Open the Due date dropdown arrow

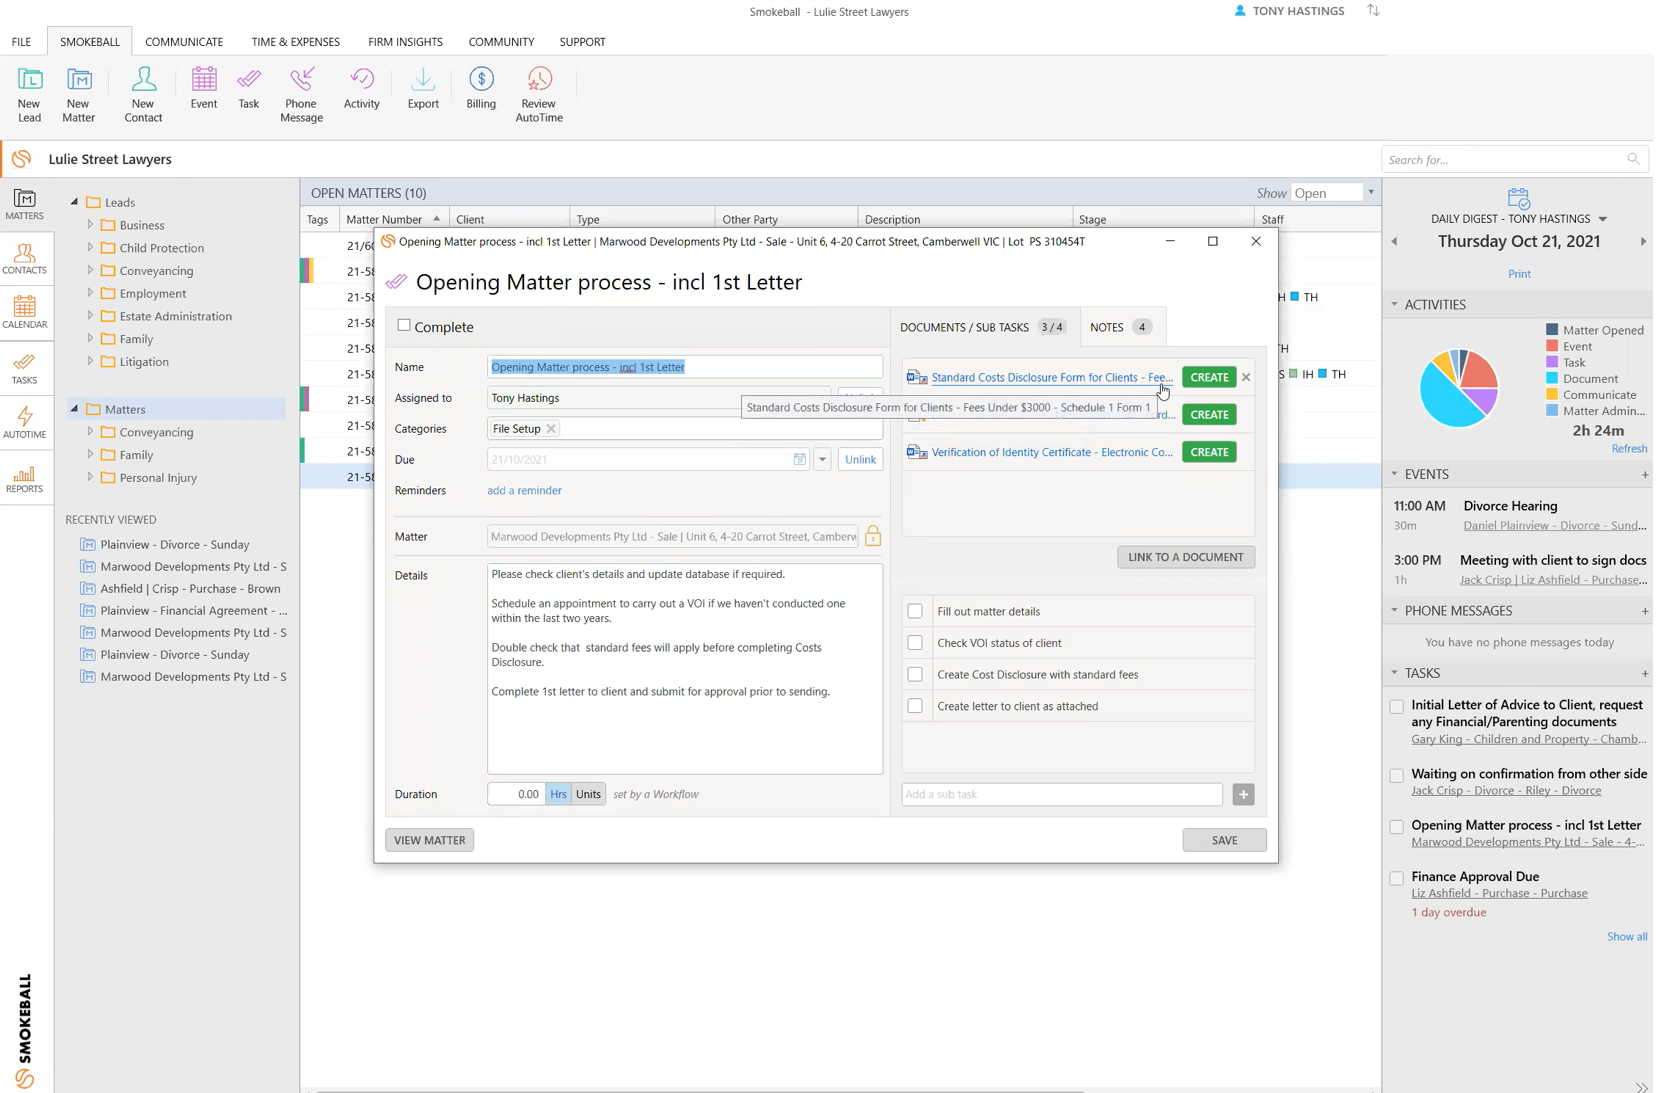[x=822, y=460]
